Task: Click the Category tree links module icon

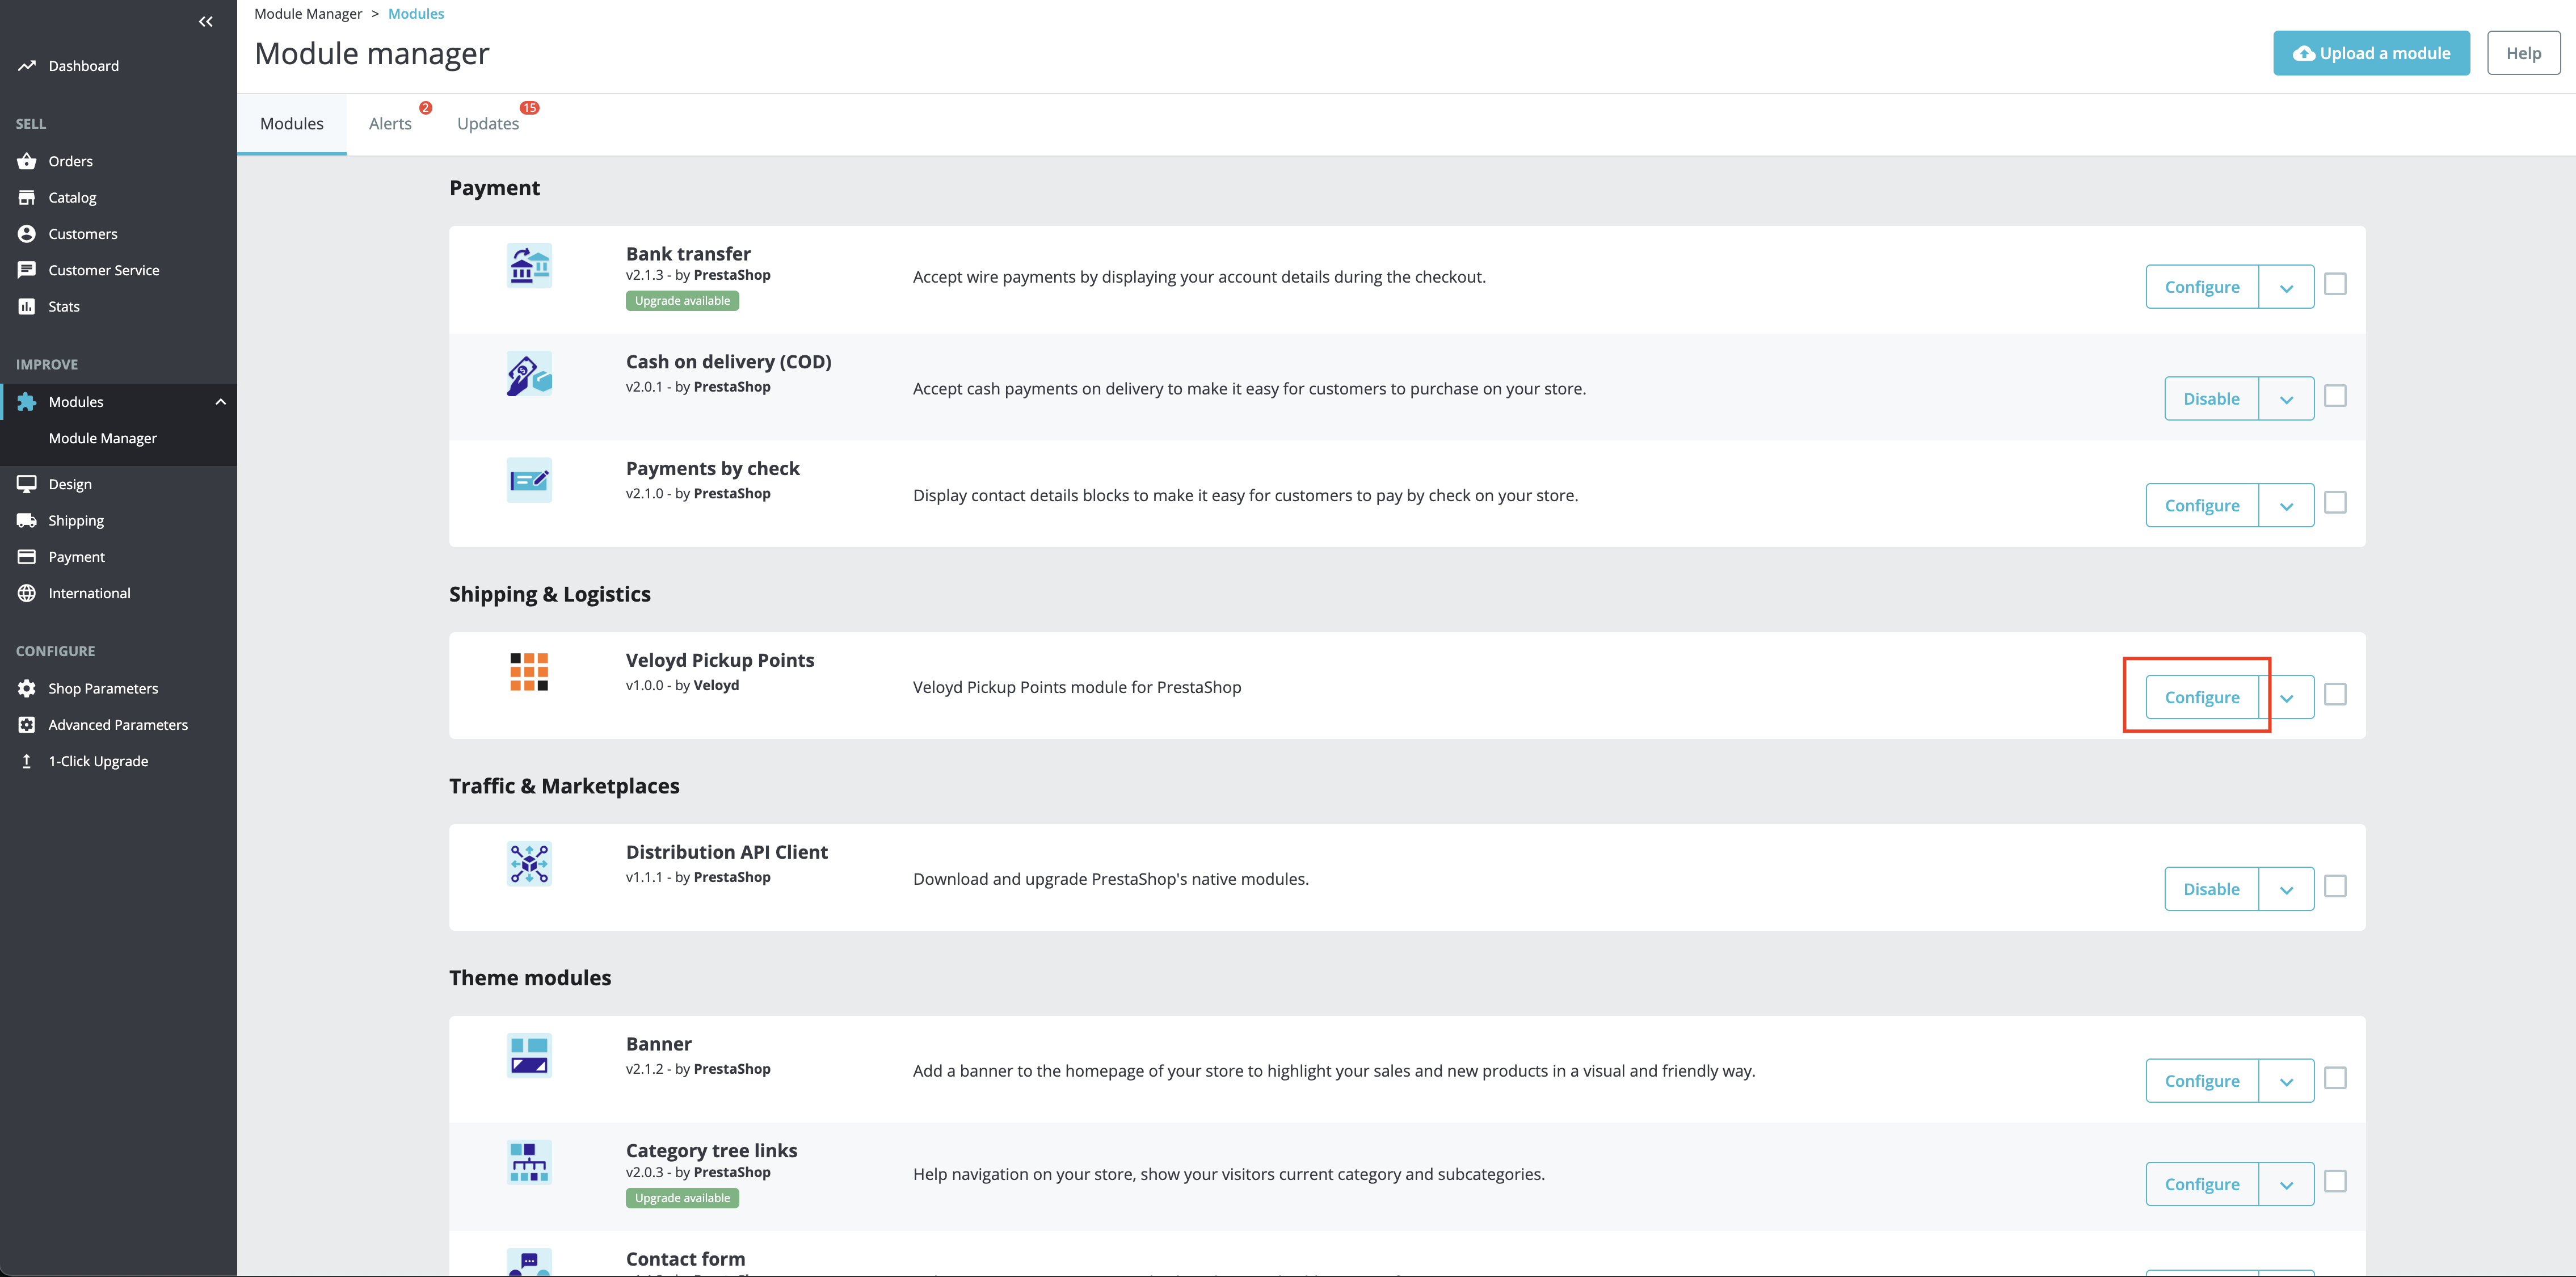Action: point(529,1163)
